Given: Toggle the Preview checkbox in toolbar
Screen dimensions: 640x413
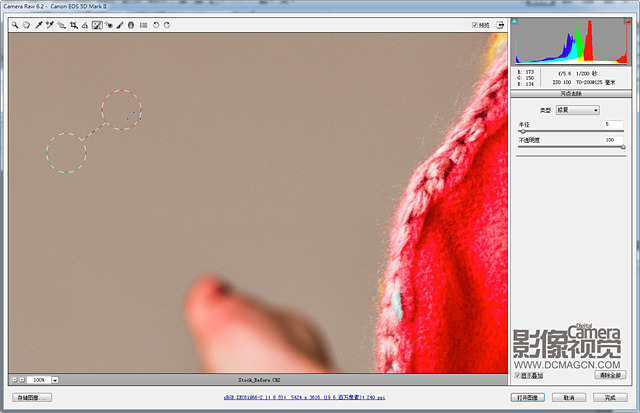Looking at the screenshot, I should (475, 25).
